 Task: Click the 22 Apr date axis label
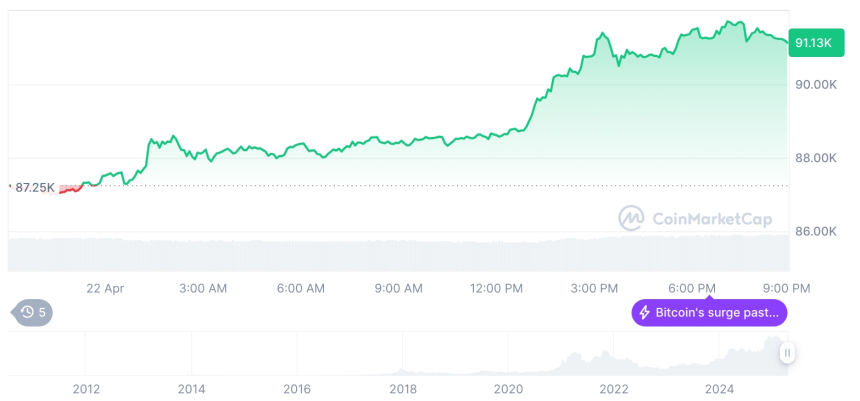pos(104,288)
